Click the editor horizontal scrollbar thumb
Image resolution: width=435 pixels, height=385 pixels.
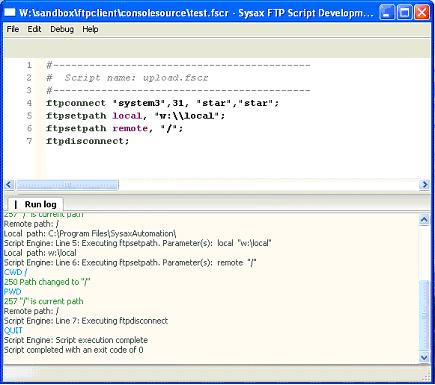pyautogui.click(x=67, y=184)
